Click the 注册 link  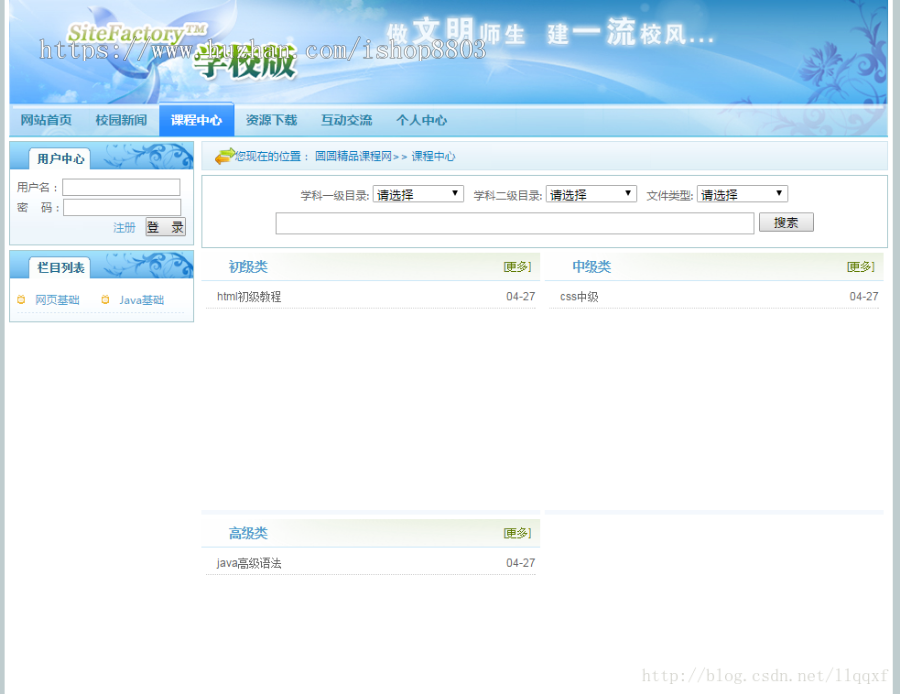pos(124,228)
